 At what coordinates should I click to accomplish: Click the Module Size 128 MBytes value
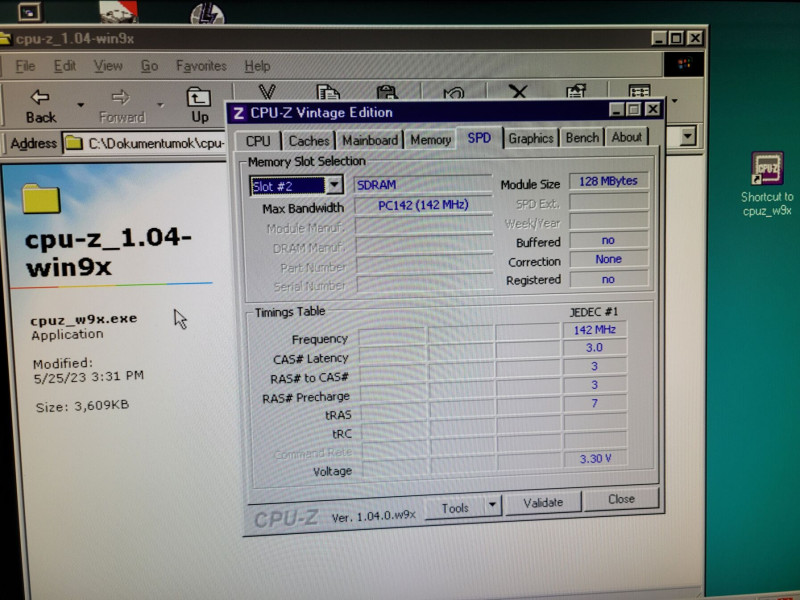click(608, 181)
